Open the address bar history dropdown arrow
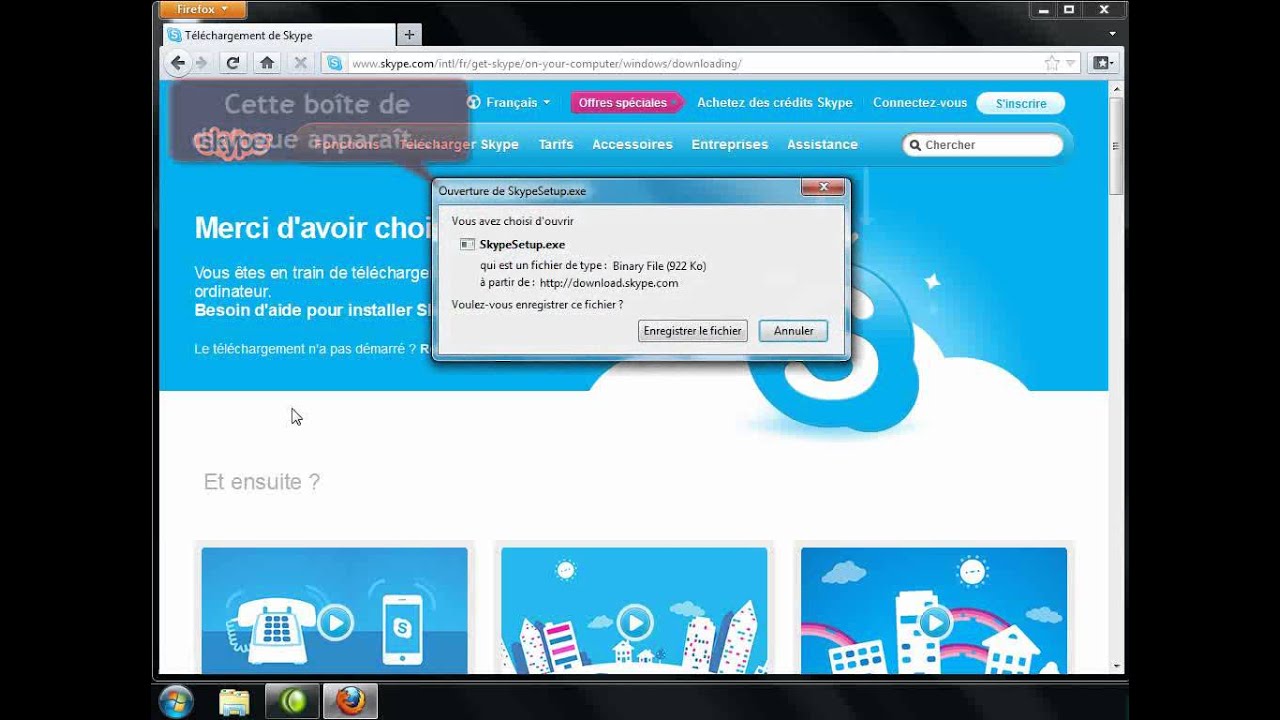This screenshot has width=1280, height=720. (1071, 63)
